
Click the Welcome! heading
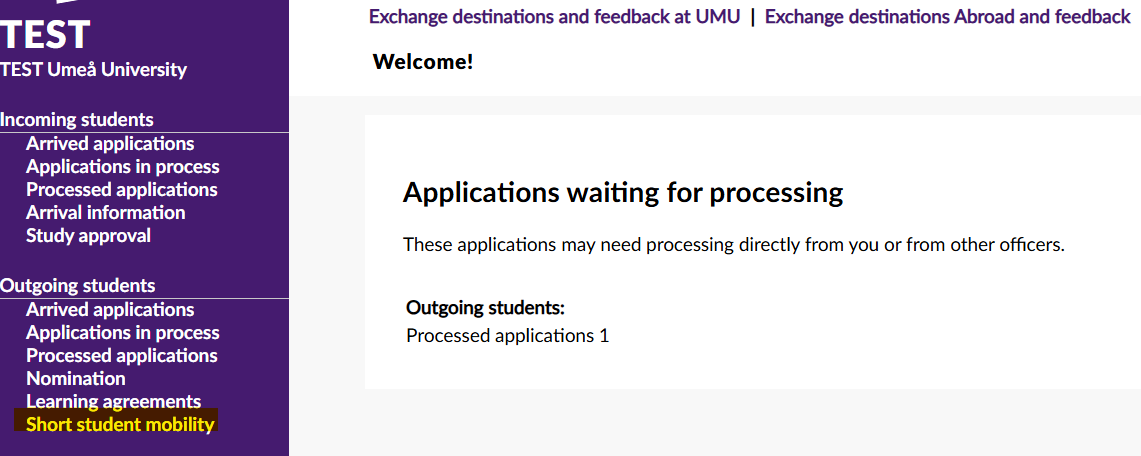pos(423,62)
